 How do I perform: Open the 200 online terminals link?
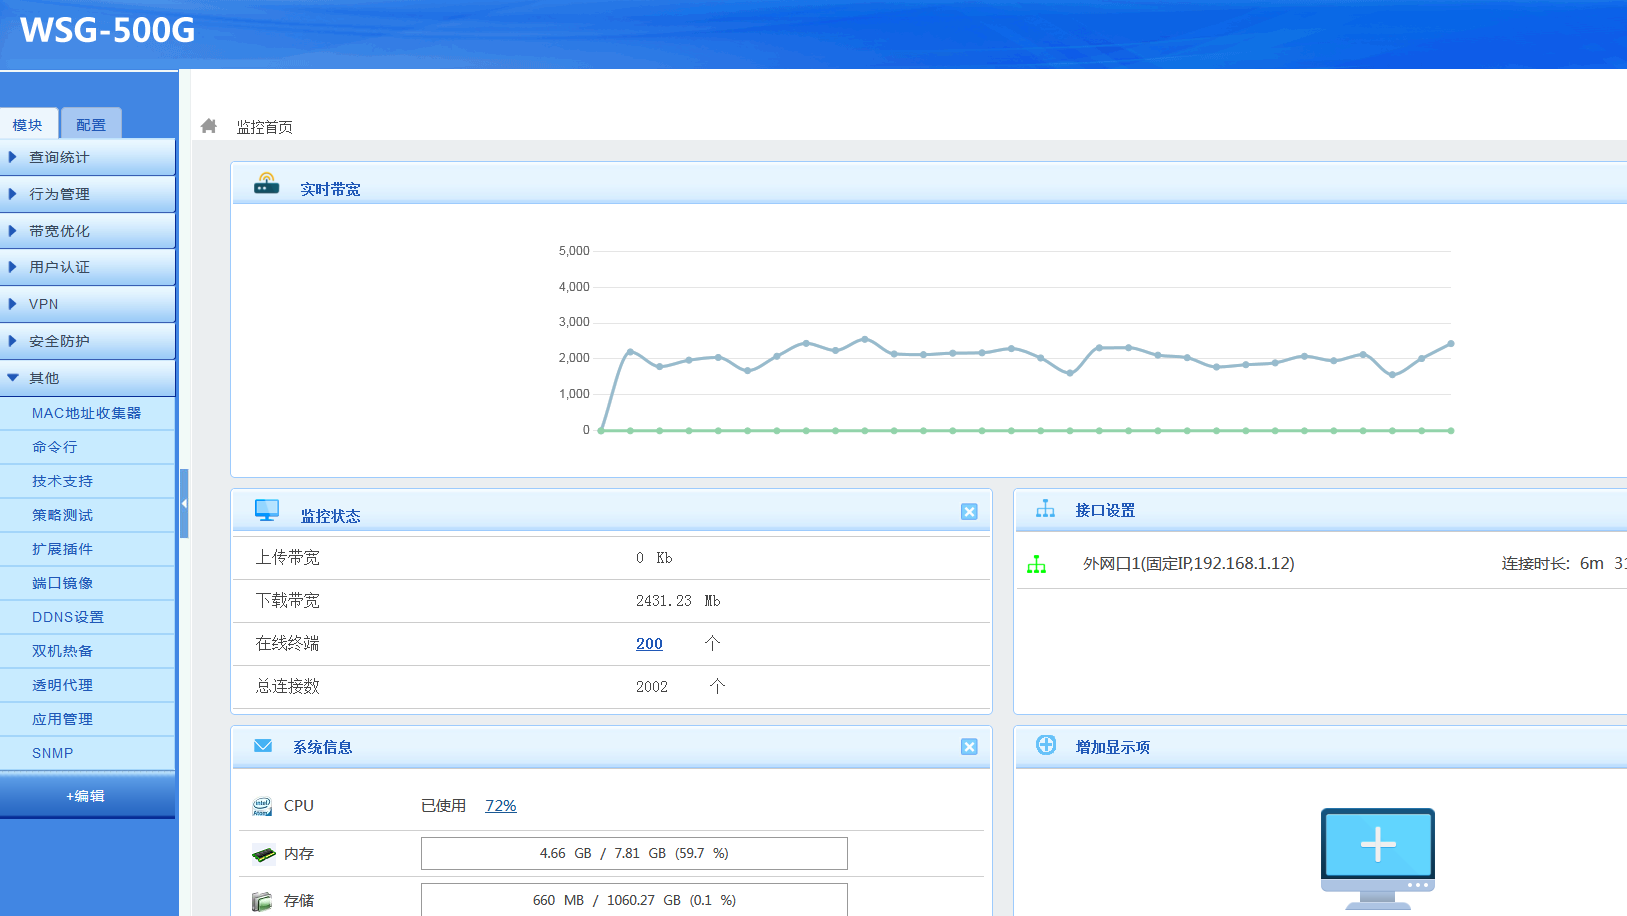[x=649, y=644]
